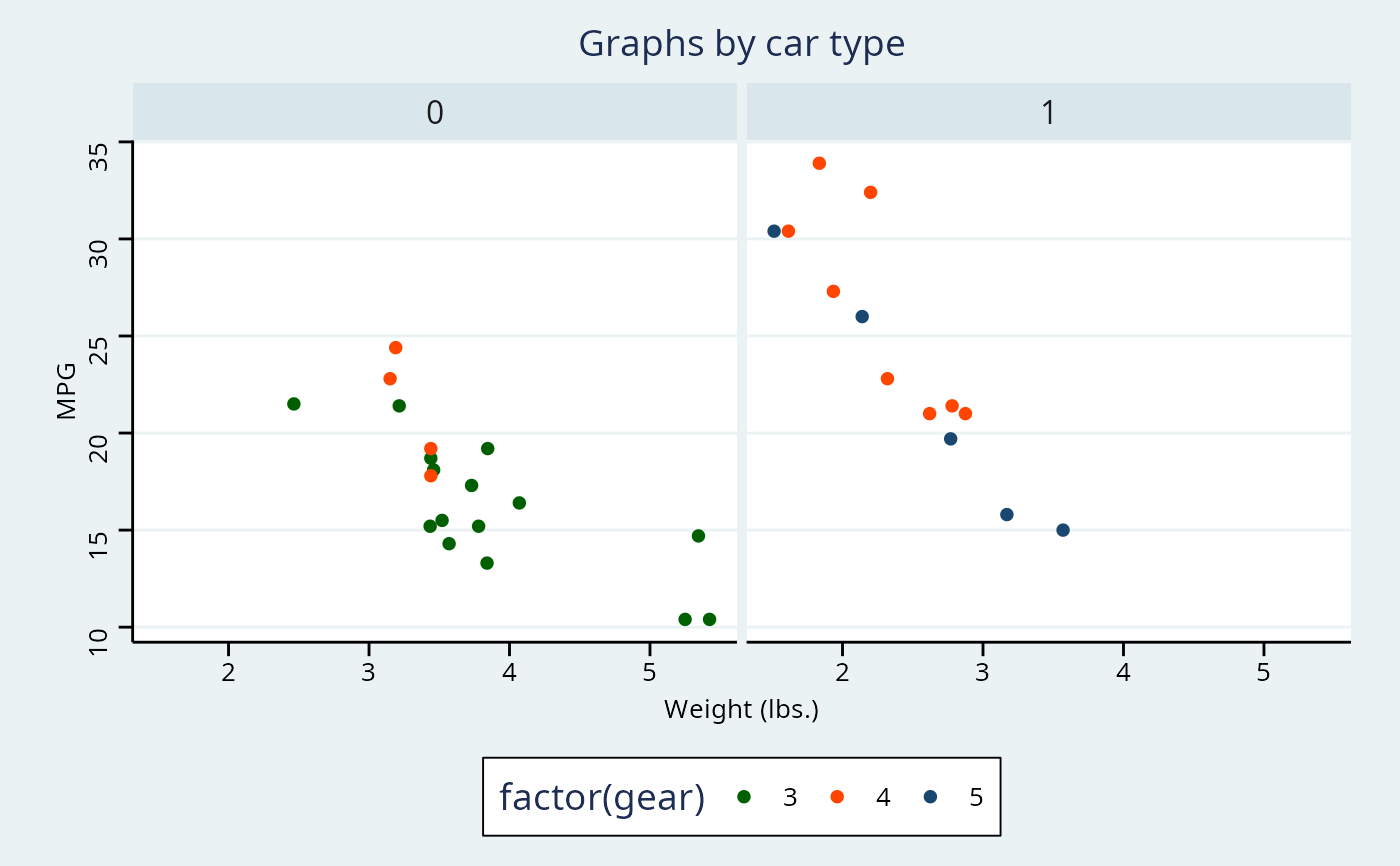
Task: Click the legend label 4 text
Action: [883, 797]
